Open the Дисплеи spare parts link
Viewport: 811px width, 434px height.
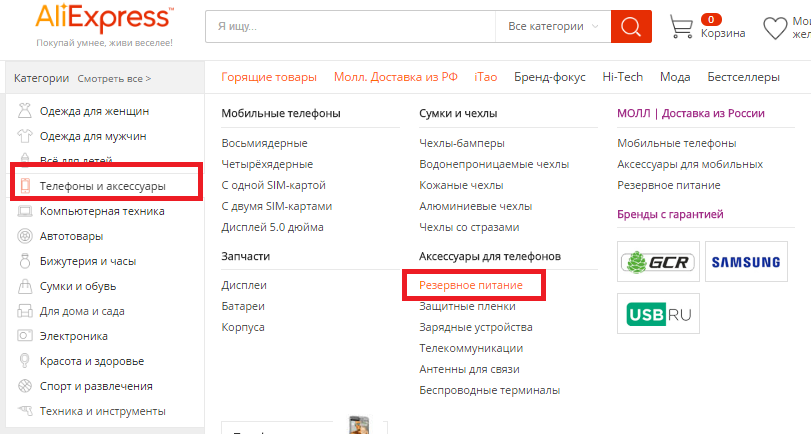pos(244,285)
